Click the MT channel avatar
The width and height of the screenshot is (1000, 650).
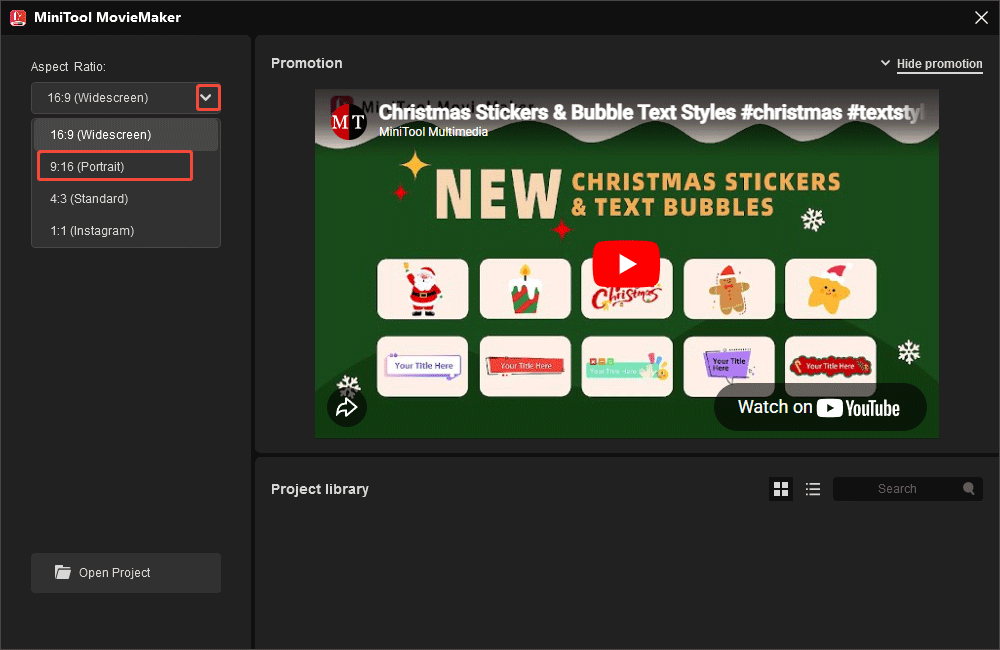[x=349, y=121]
